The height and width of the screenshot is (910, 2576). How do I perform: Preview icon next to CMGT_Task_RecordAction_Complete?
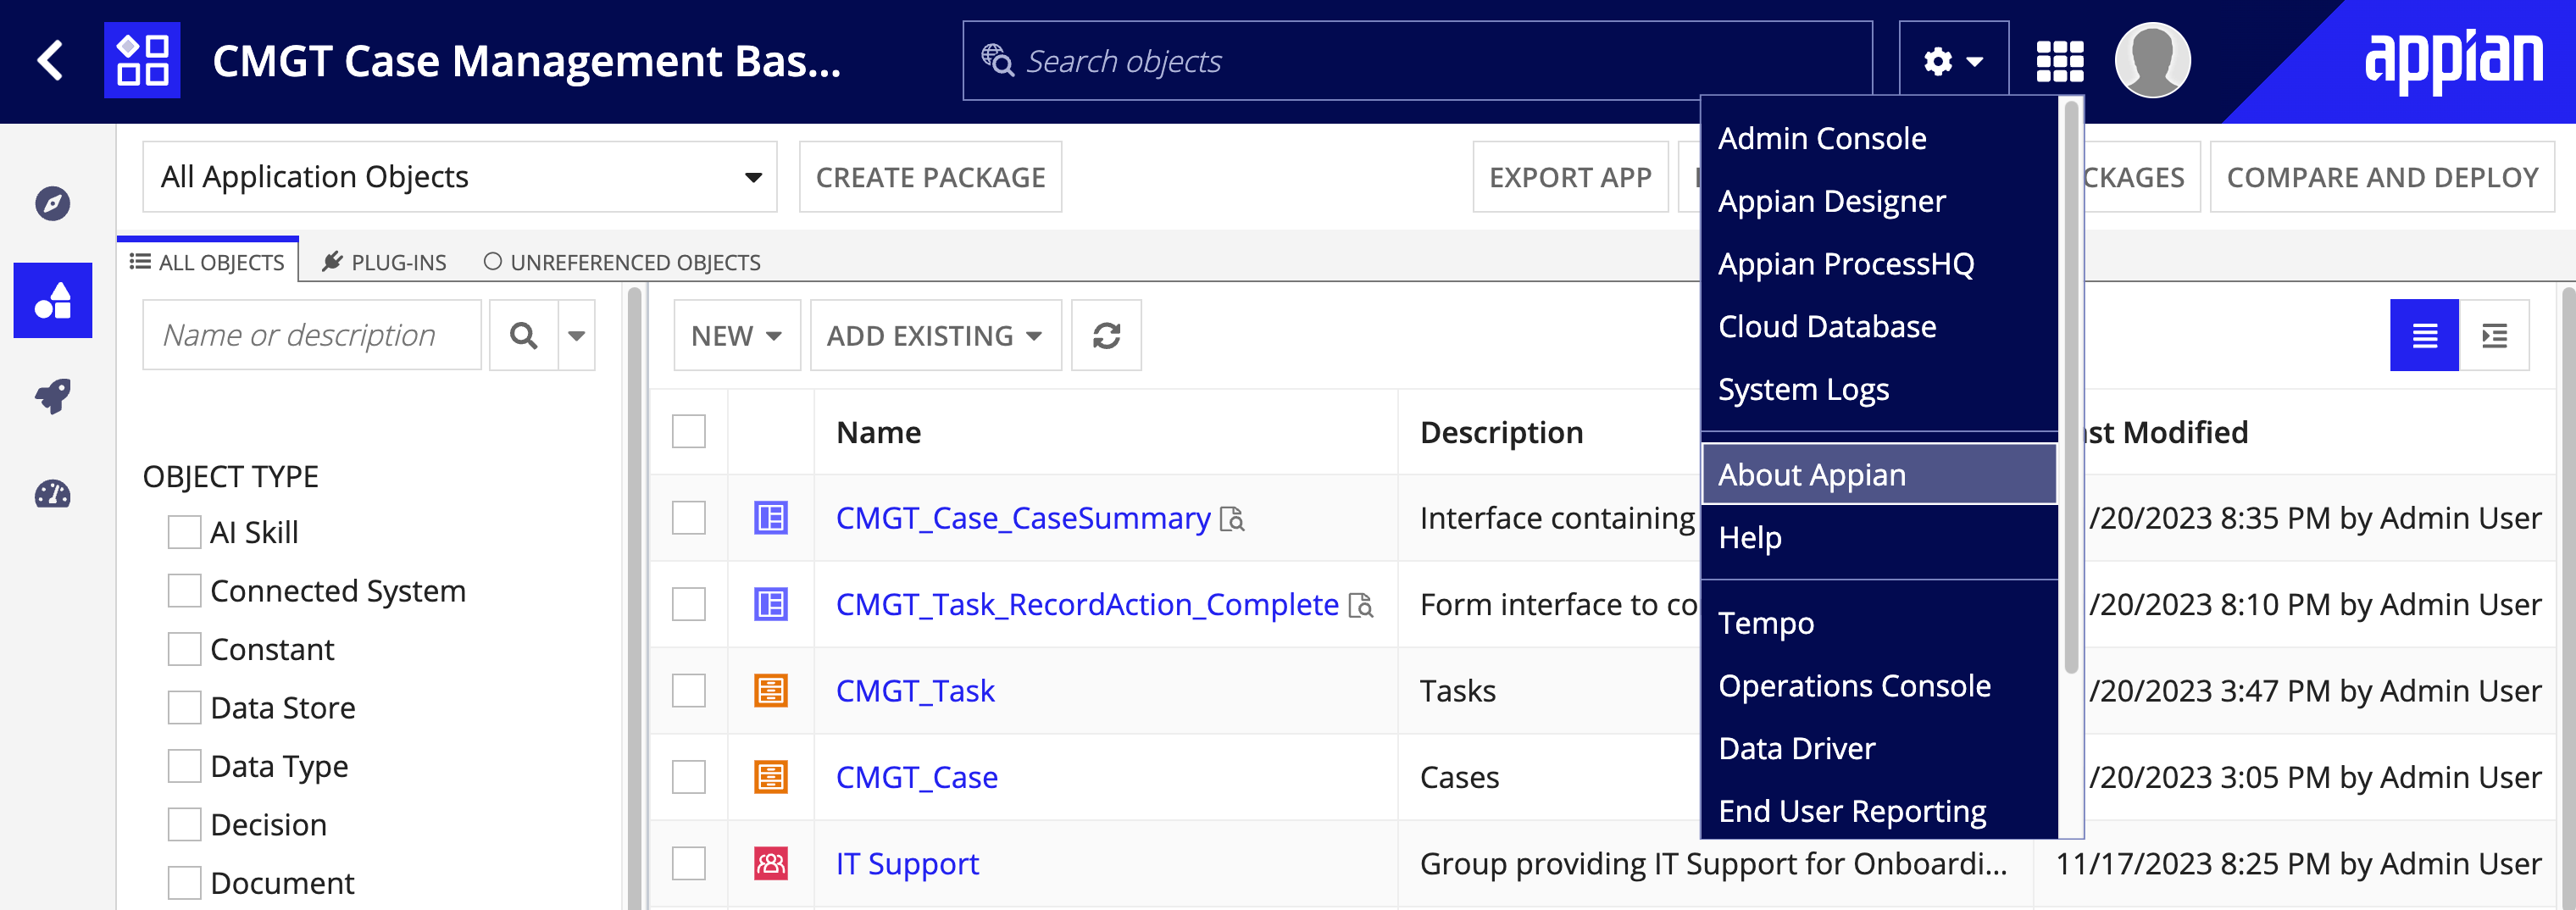pos(1361,605)
